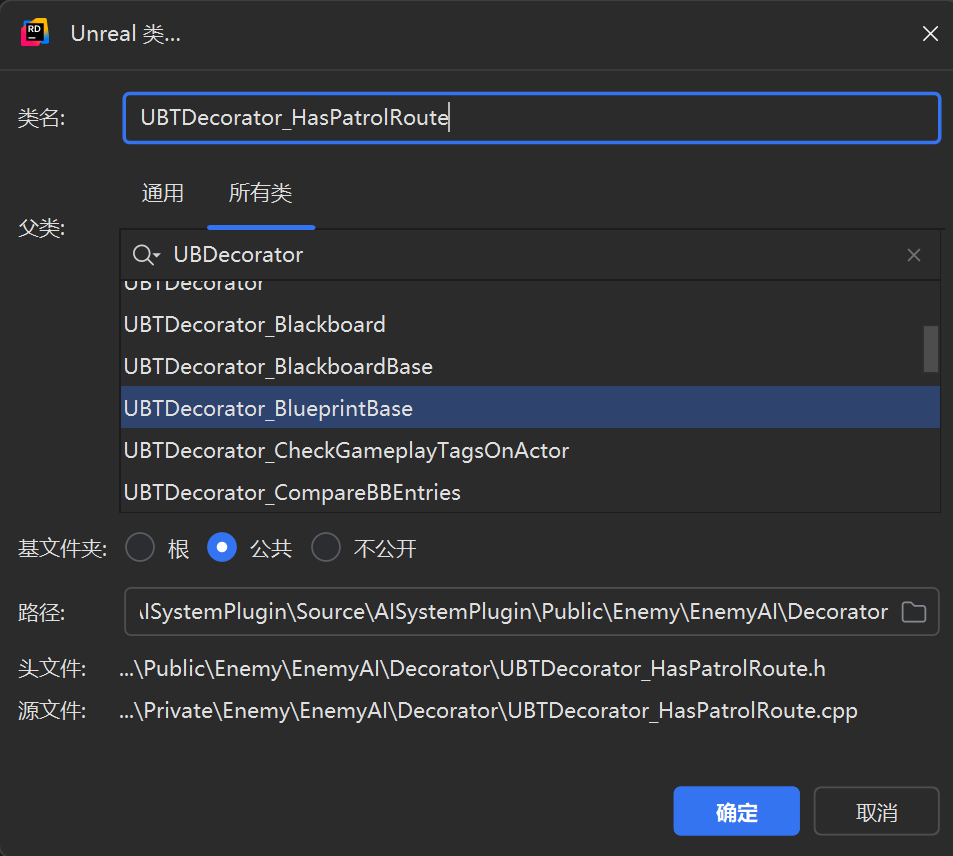Open search options magnifier dropdown
This screenshot has width=953, height=856.
pos(146,255)
